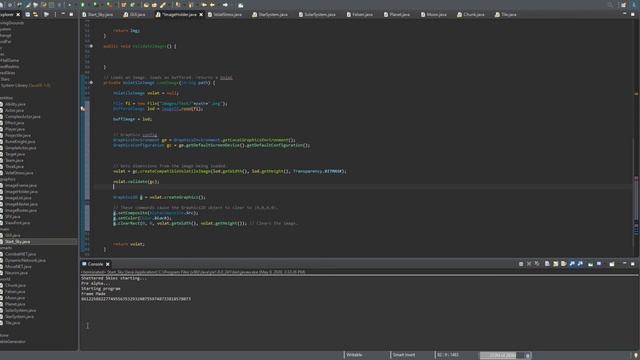
Task: Select Neuron.java in the Explorer tree
Action: [x=16, y=273]
